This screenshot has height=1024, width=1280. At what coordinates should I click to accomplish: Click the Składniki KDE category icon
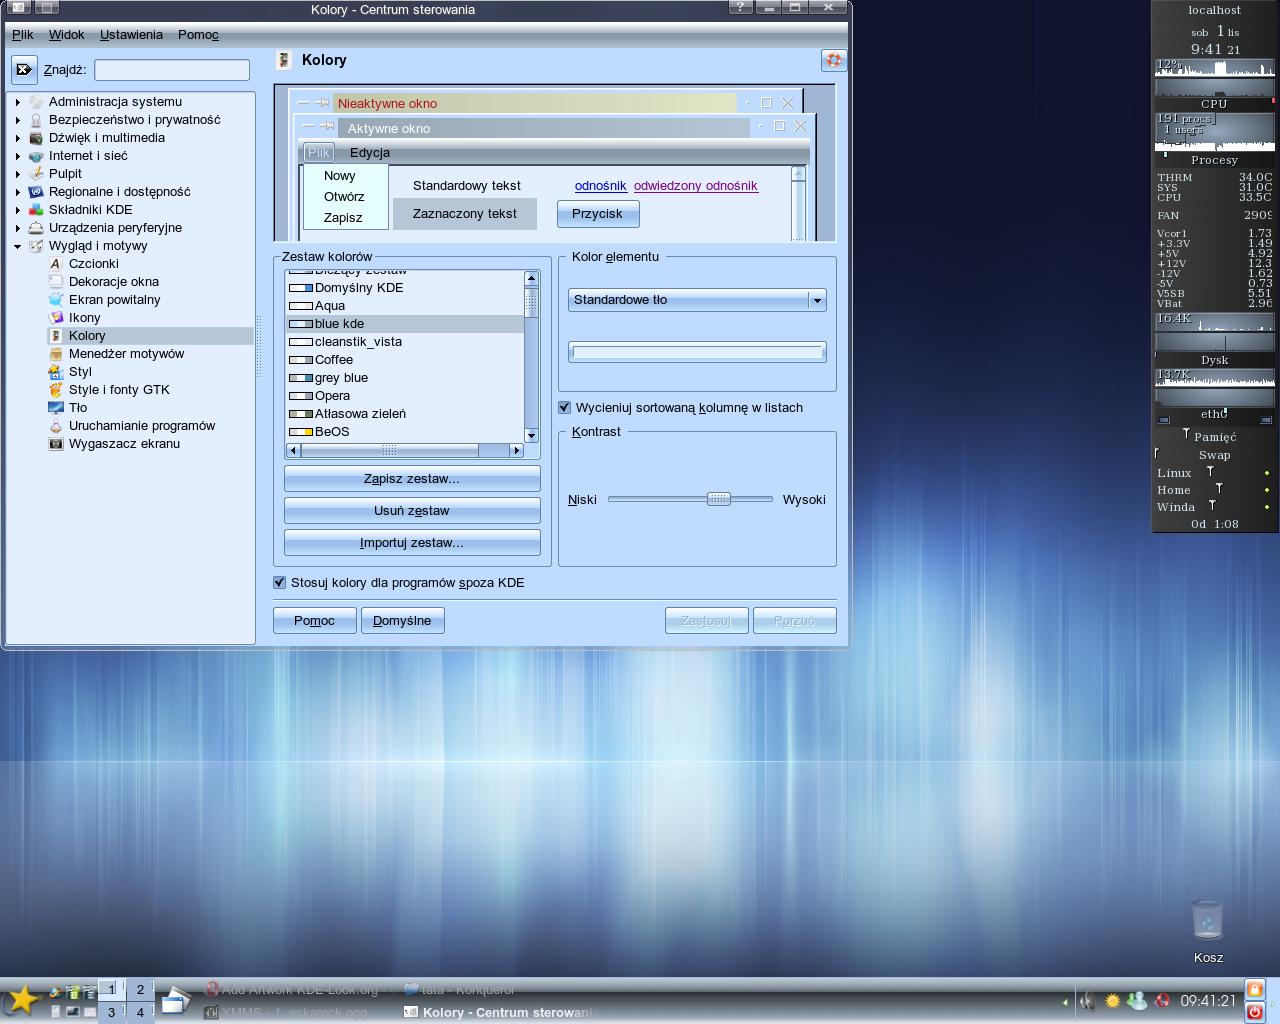(36, 210)
